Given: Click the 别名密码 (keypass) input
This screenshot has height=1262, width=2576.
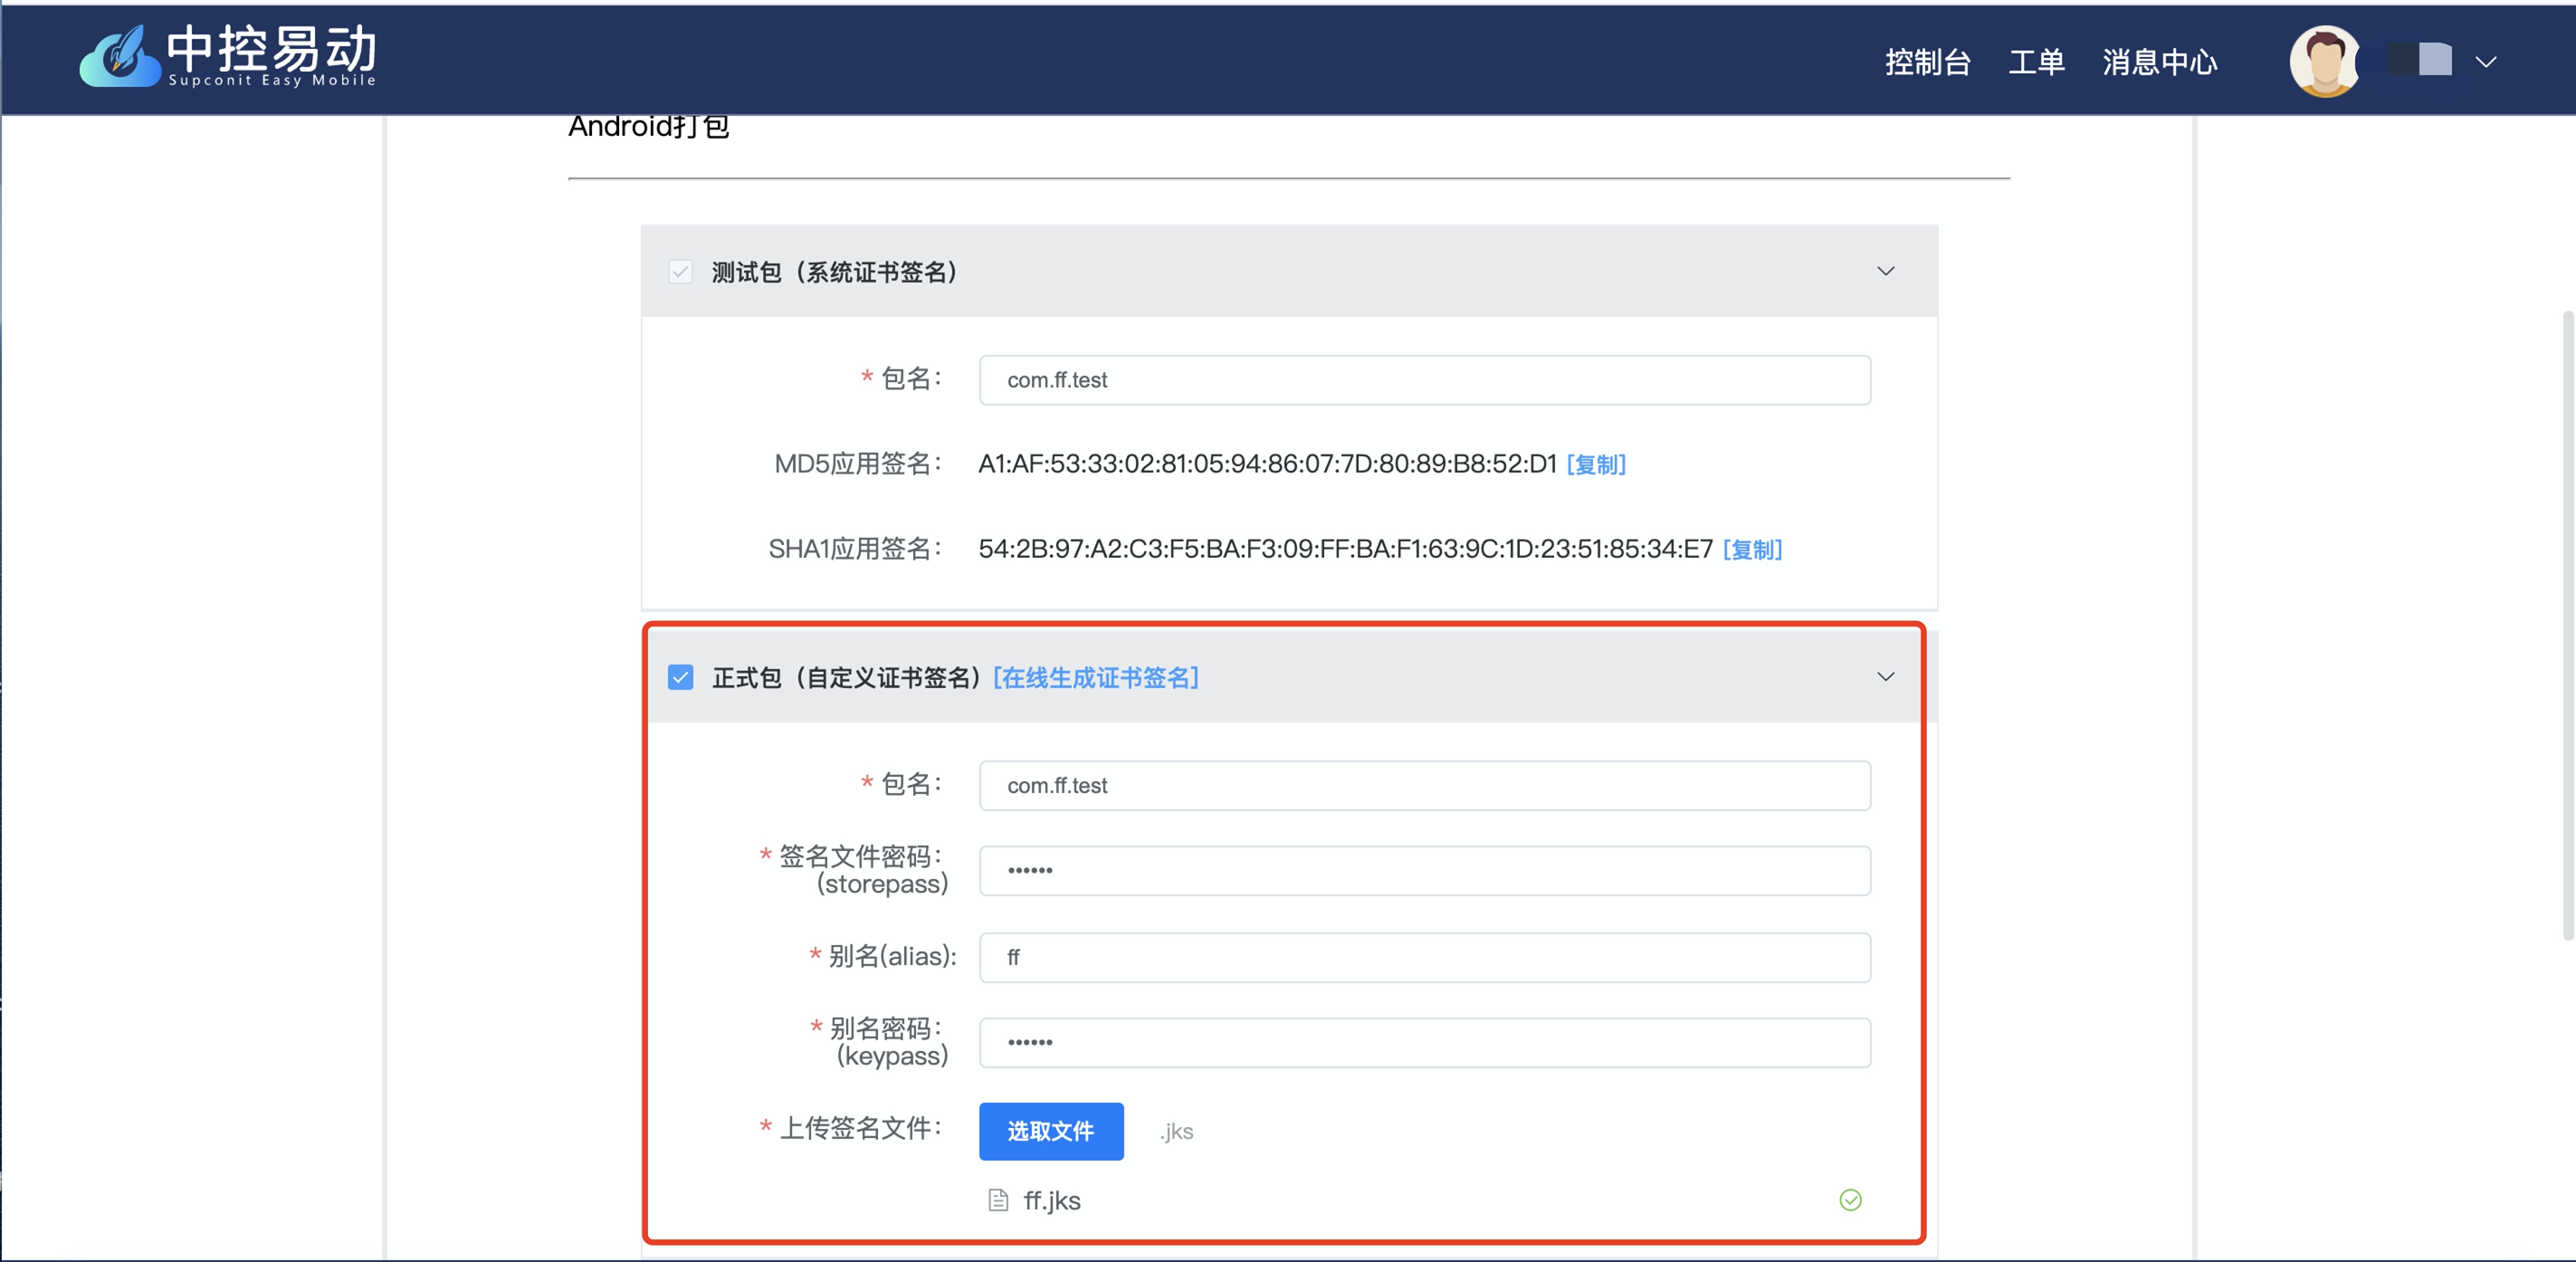Looking at the screenshot, I should (1424, 1042).
